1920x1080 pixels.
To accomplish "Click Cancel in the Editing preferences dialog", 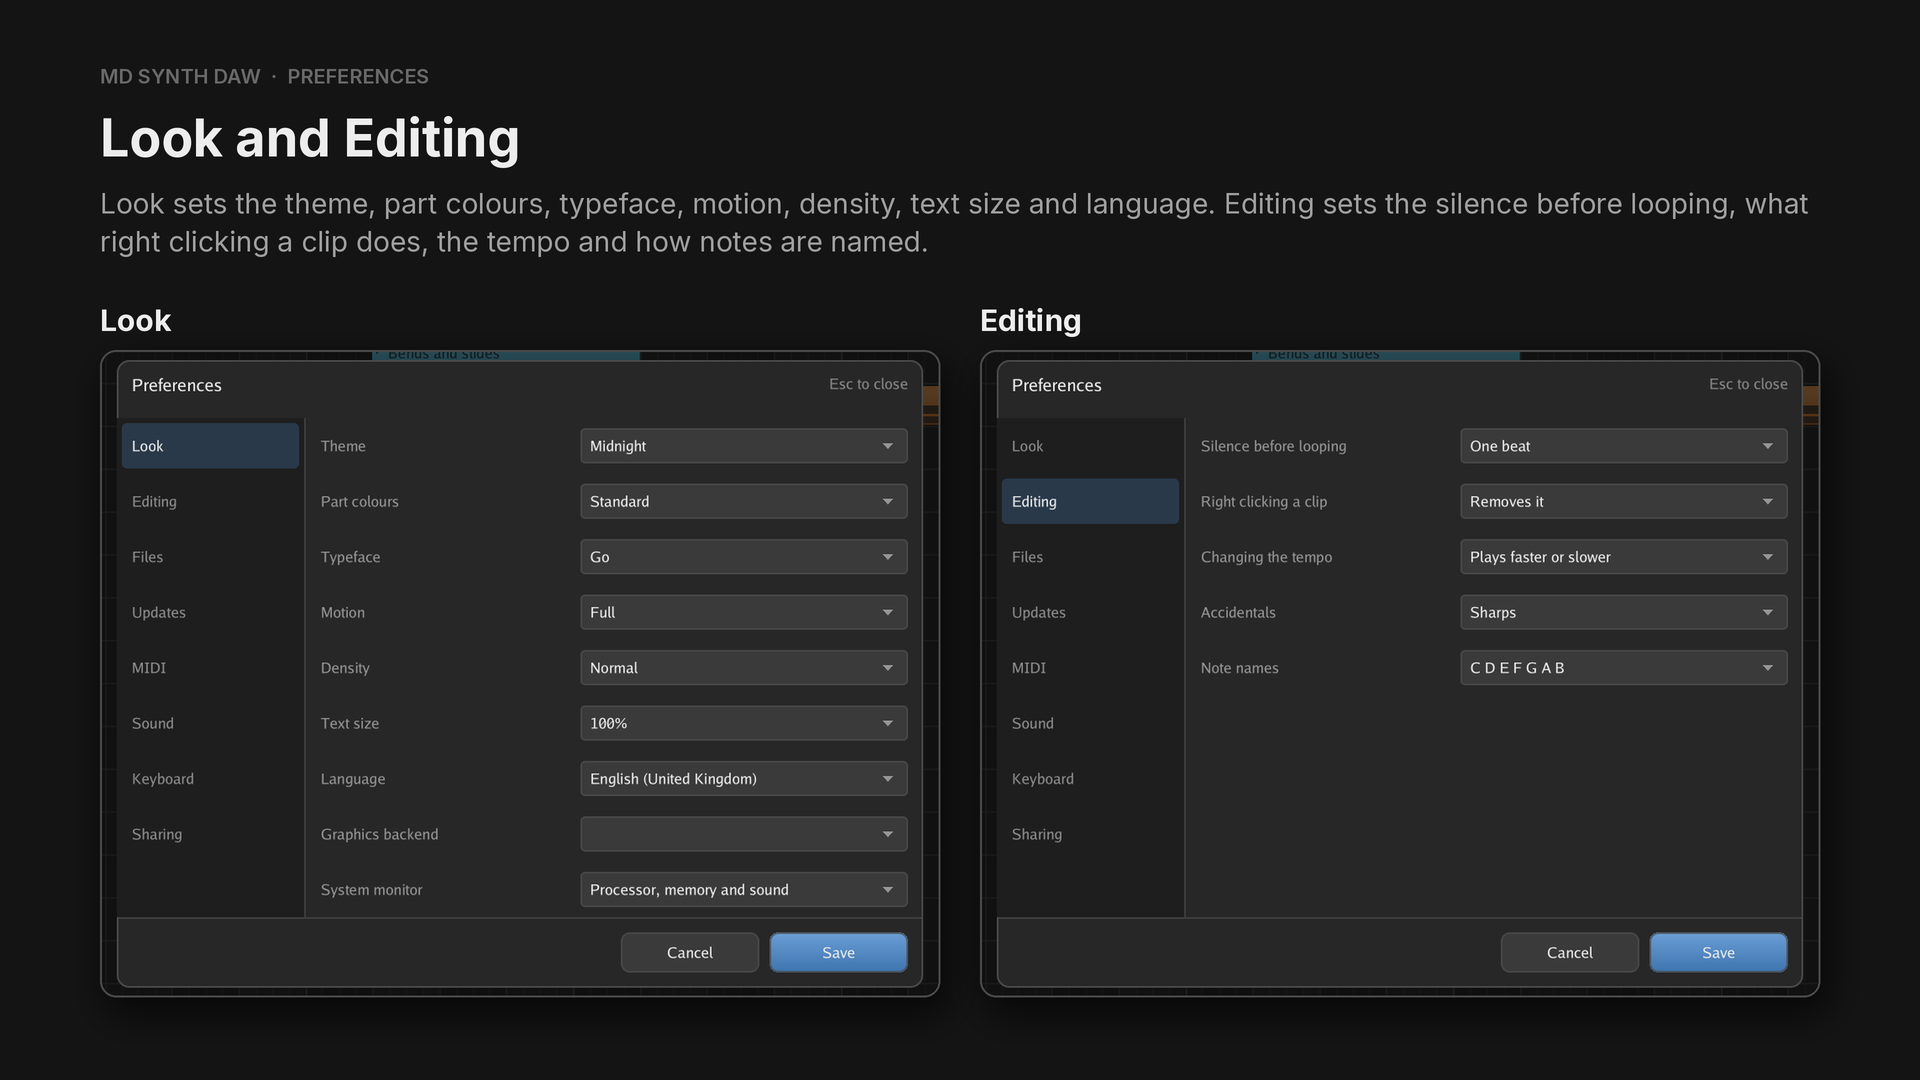I will coord(1570,953).
